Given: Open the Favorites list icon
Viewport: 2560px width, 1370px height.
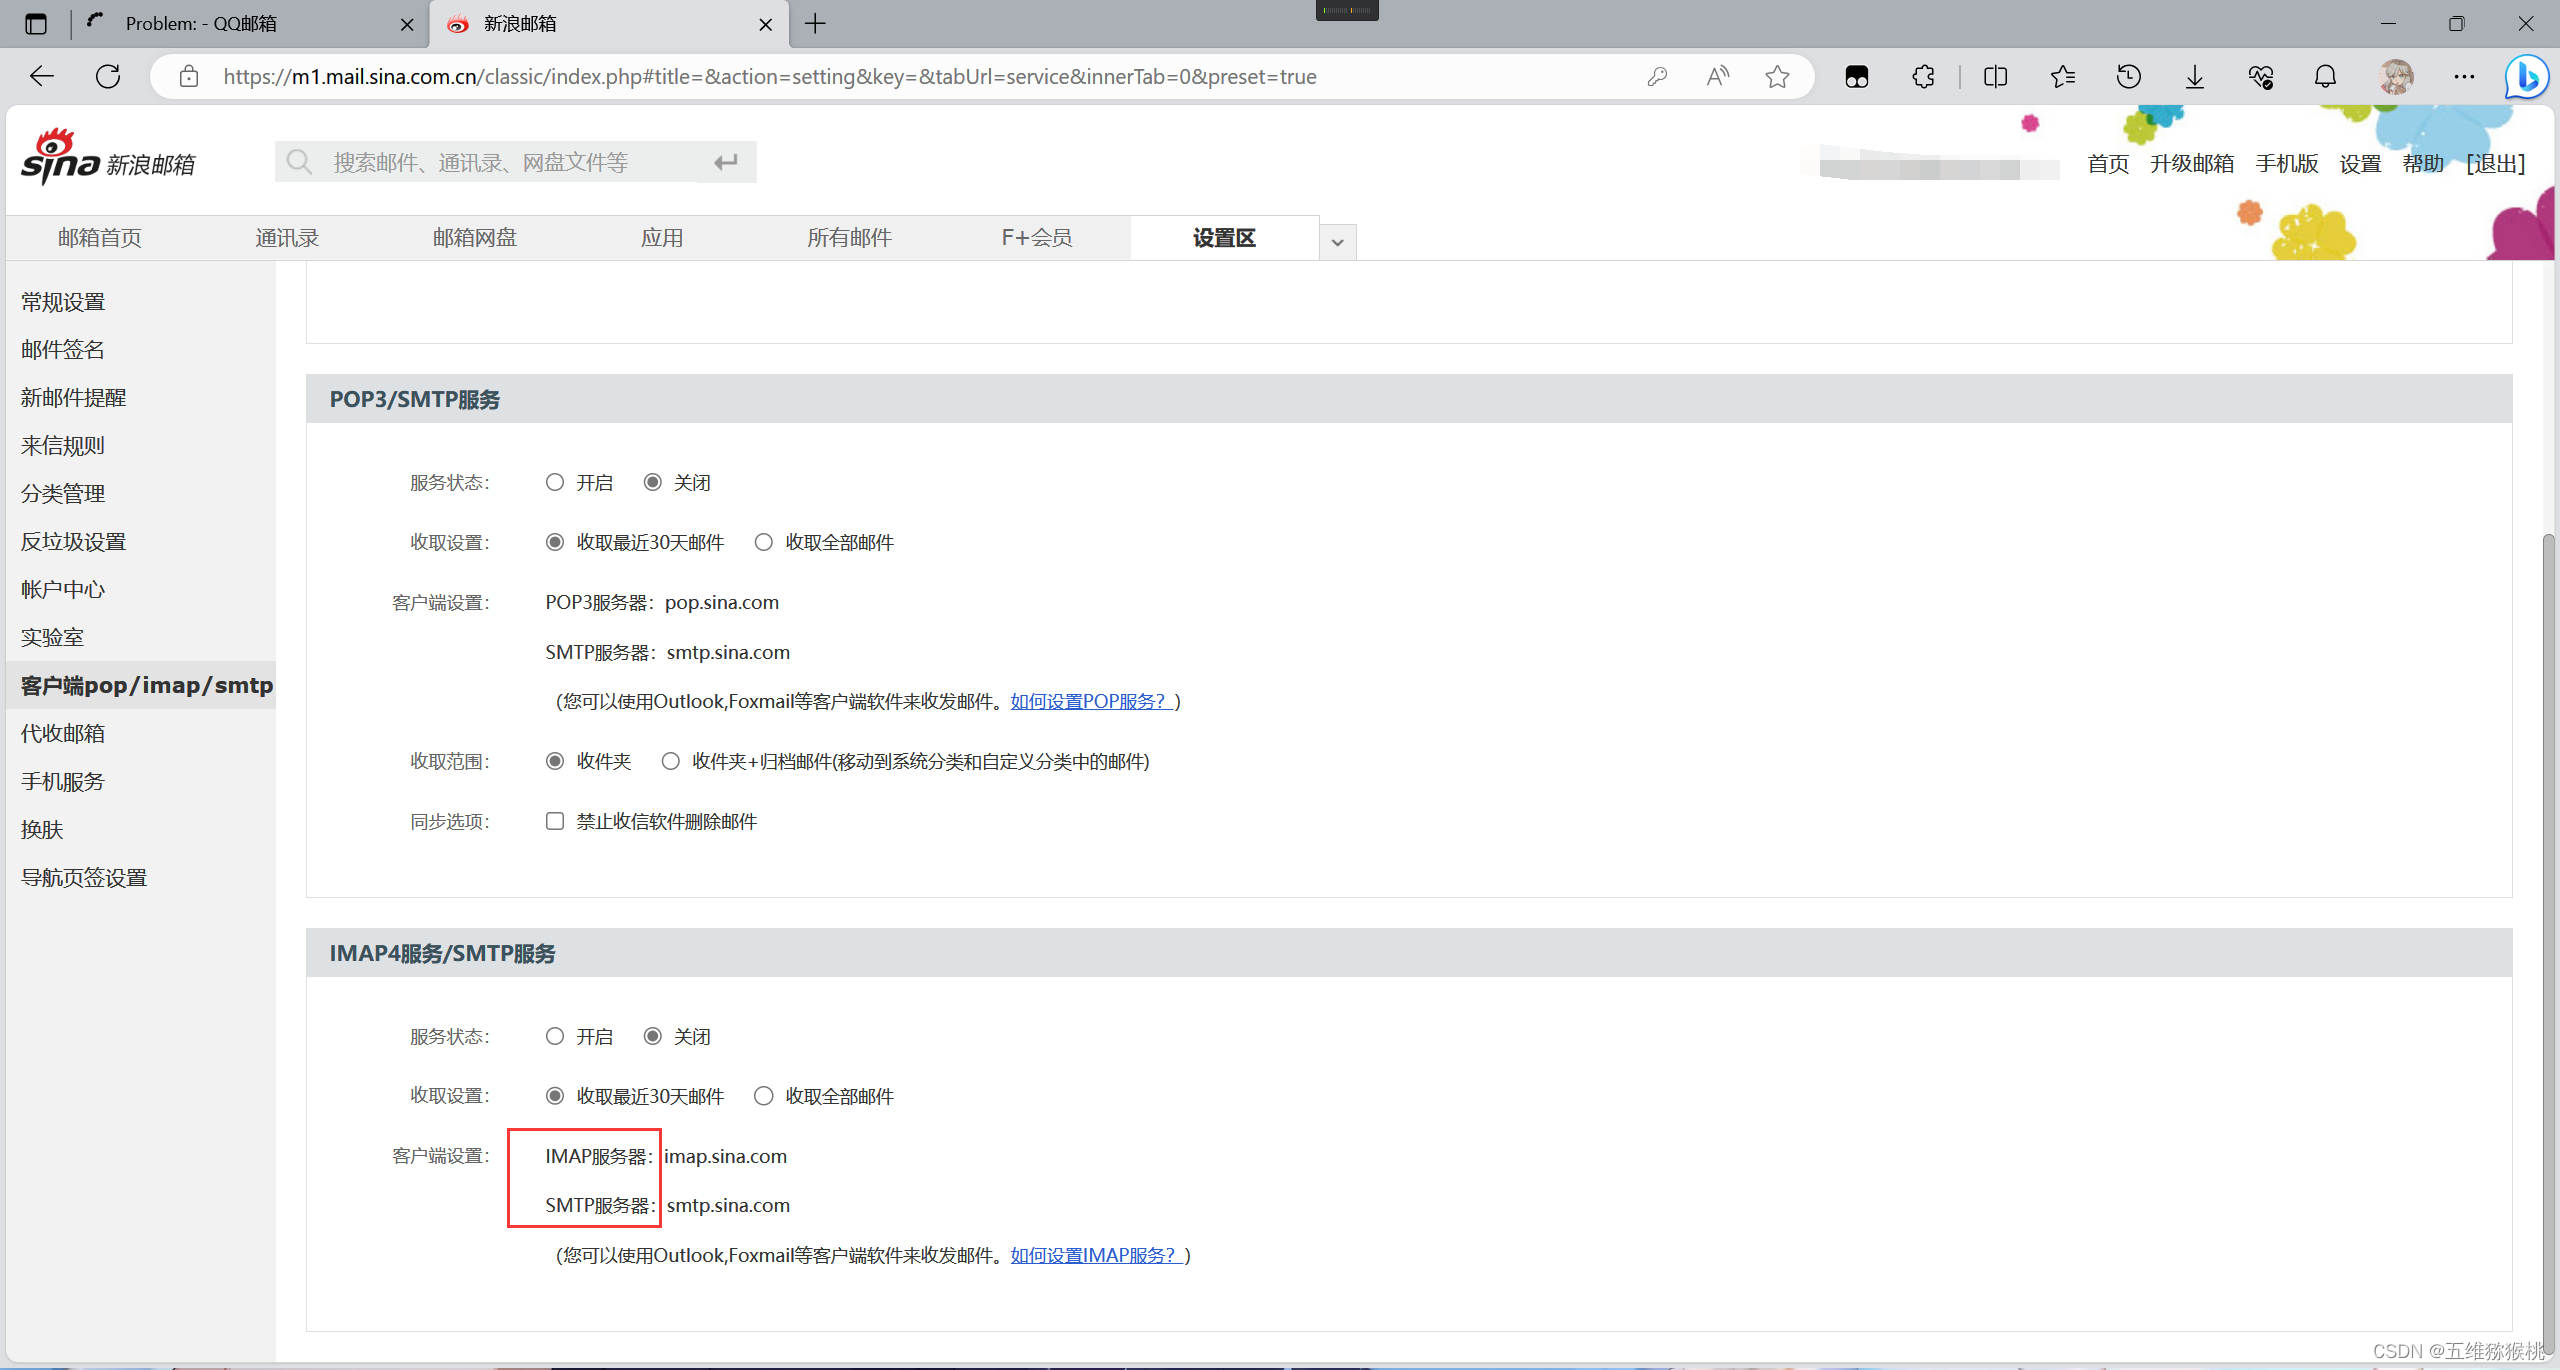Looking at the screenshot, I should coord(2062,77).
